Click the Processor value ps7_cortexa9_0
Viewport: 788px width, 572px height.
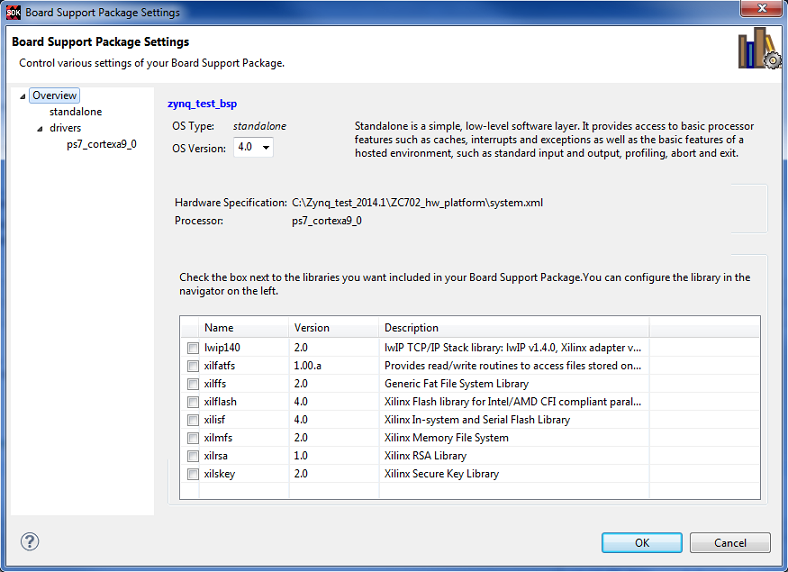pos(327,221)
